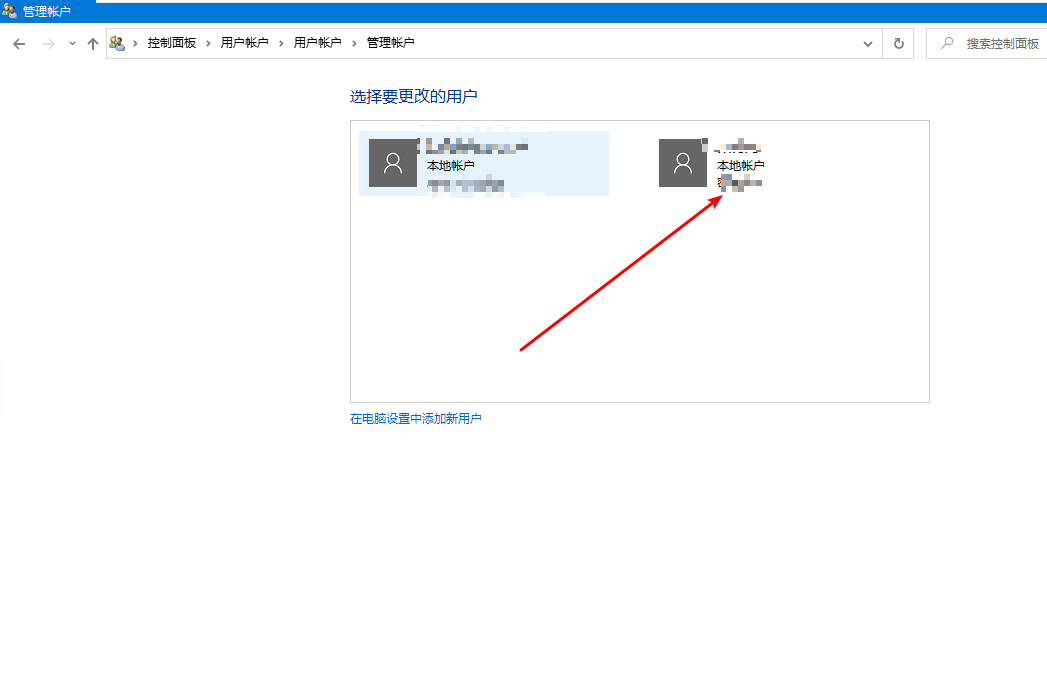The width and height of the screenshot is (1047, 676).
Task: Click the left user account avatar icon
Action: coord(393,163)
